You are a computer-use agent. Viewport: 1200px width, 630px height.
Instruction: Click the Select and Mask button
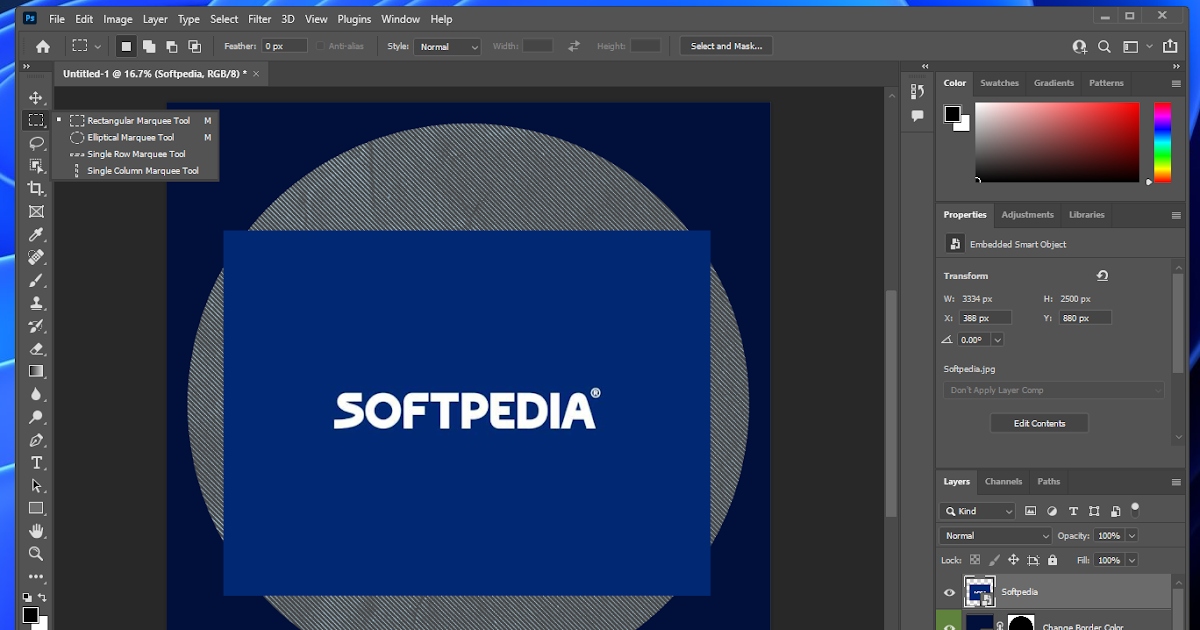coord(726,46)
